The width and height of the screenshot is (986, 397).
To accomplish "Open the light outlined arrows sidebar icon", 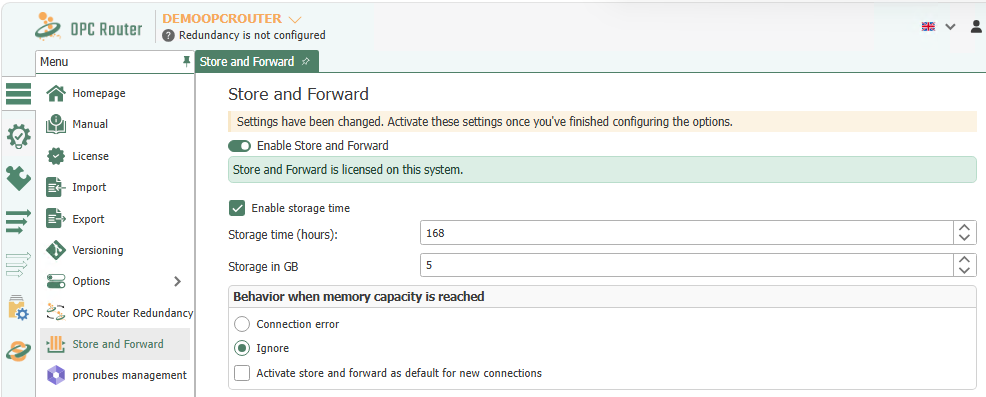I will point(18,264).
